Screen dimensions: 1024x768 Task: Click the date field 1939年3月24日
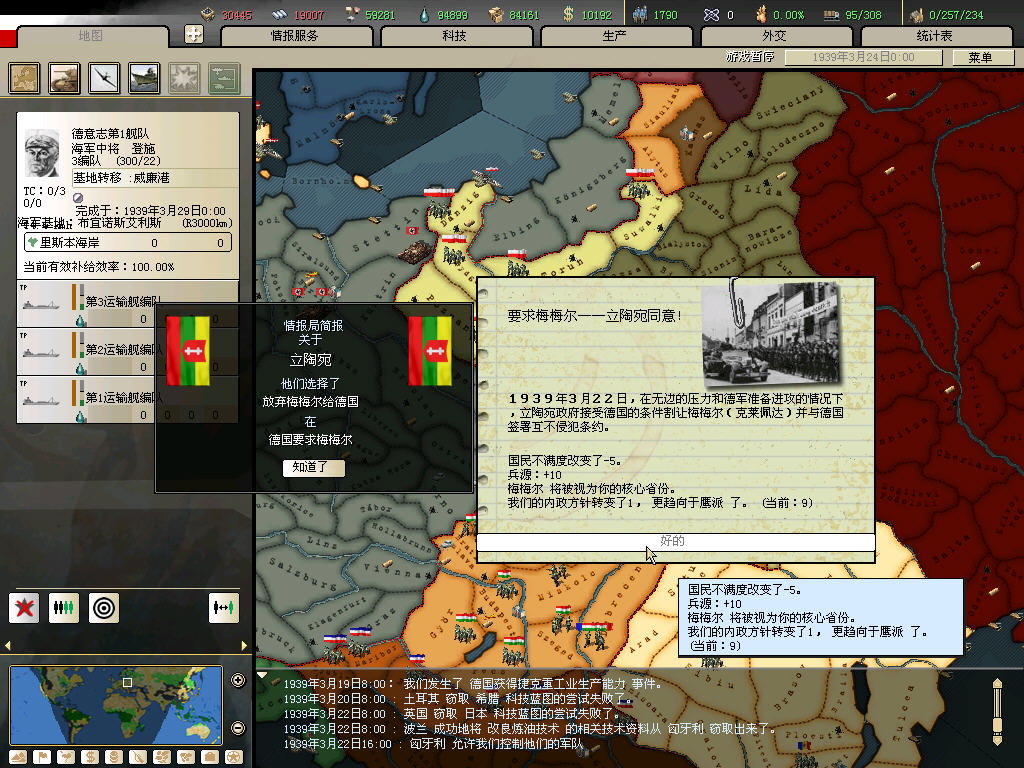pos(863,57)
